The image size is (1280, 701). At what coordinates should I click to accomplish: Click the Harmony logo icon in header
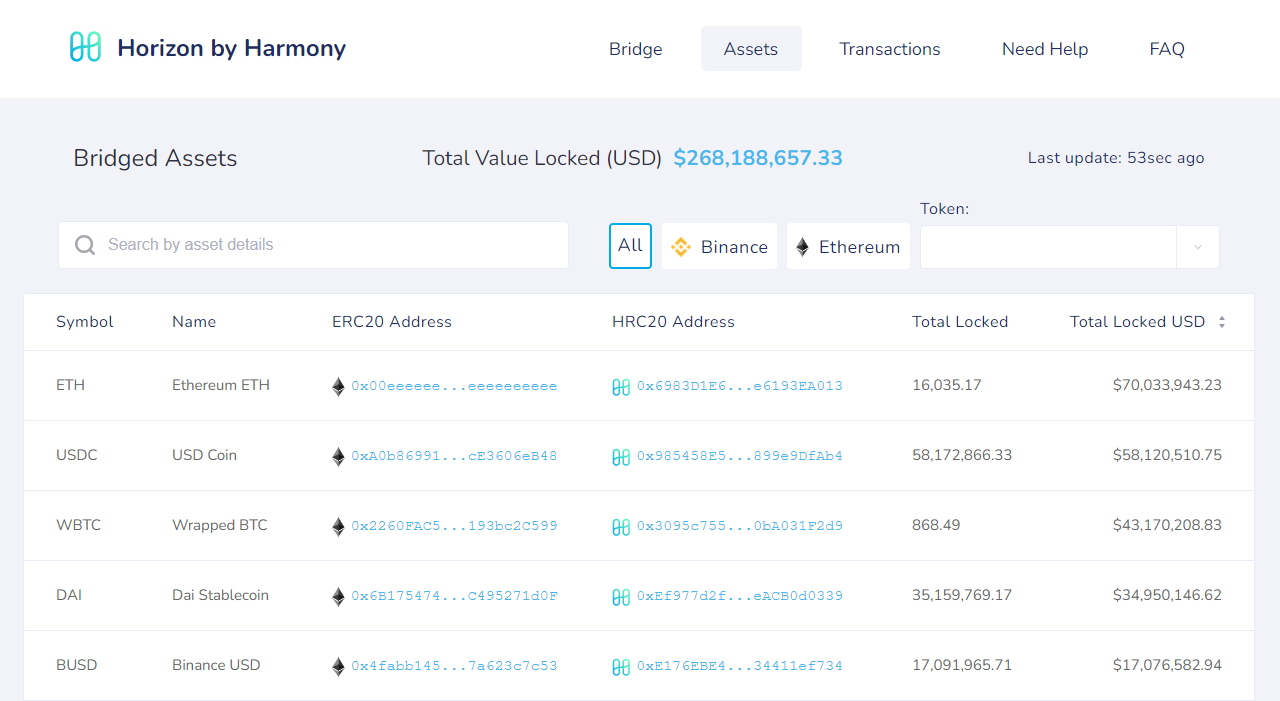(85, 47)
